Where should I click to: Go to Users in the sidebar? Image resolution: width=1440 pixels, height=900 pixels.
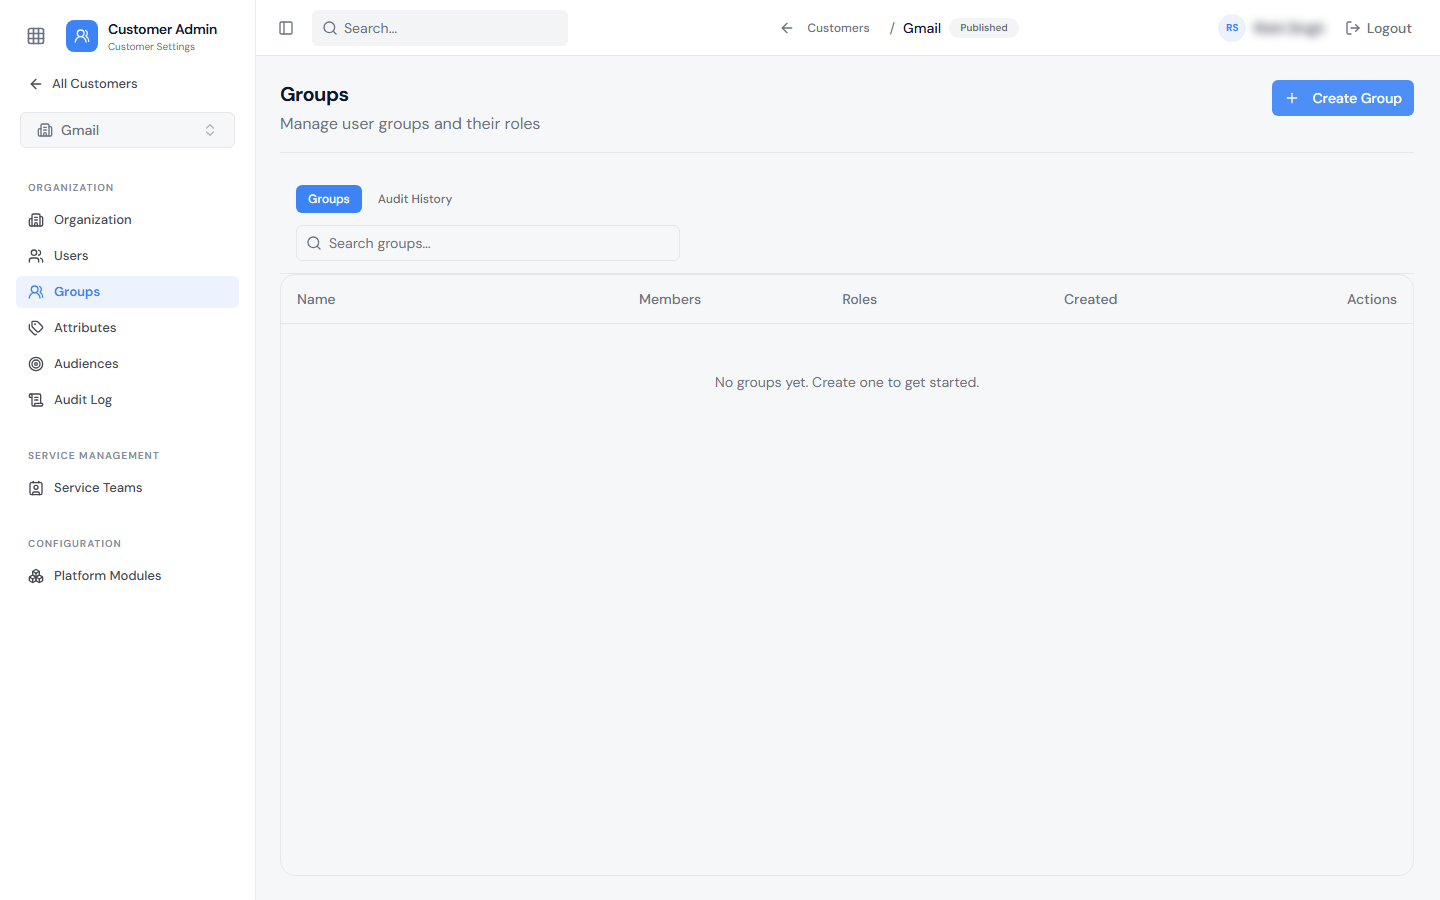127,256
